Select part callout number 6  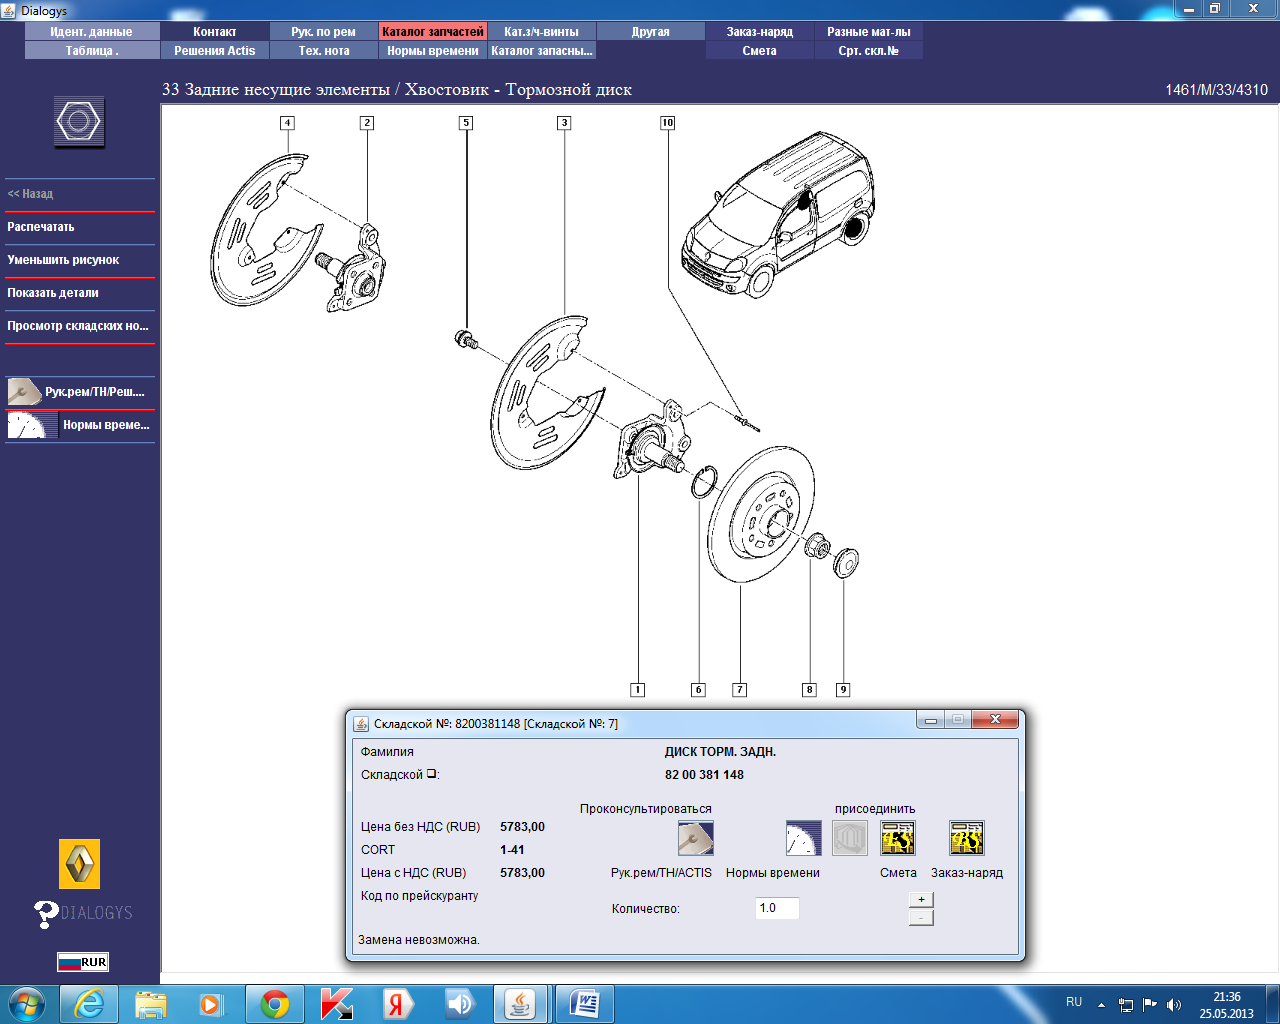699,690
